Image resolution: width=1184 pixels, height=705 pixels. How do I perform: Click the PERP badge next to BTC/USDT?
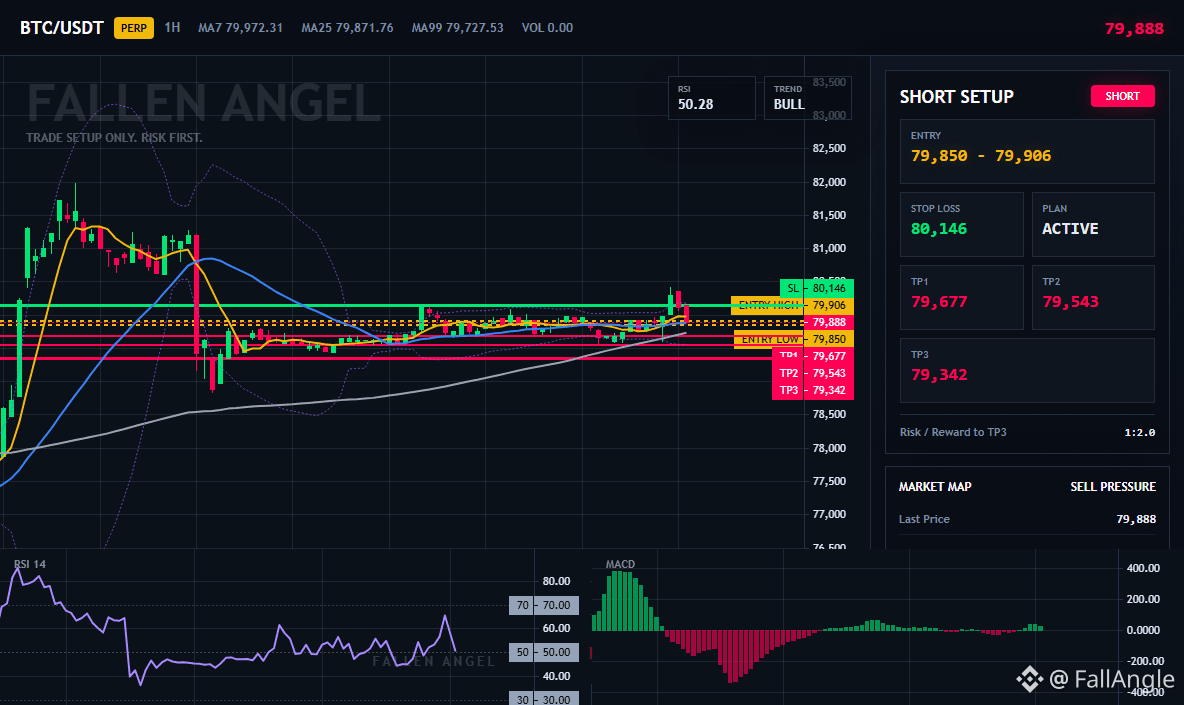pyautogui.click(x=134, y=28)
